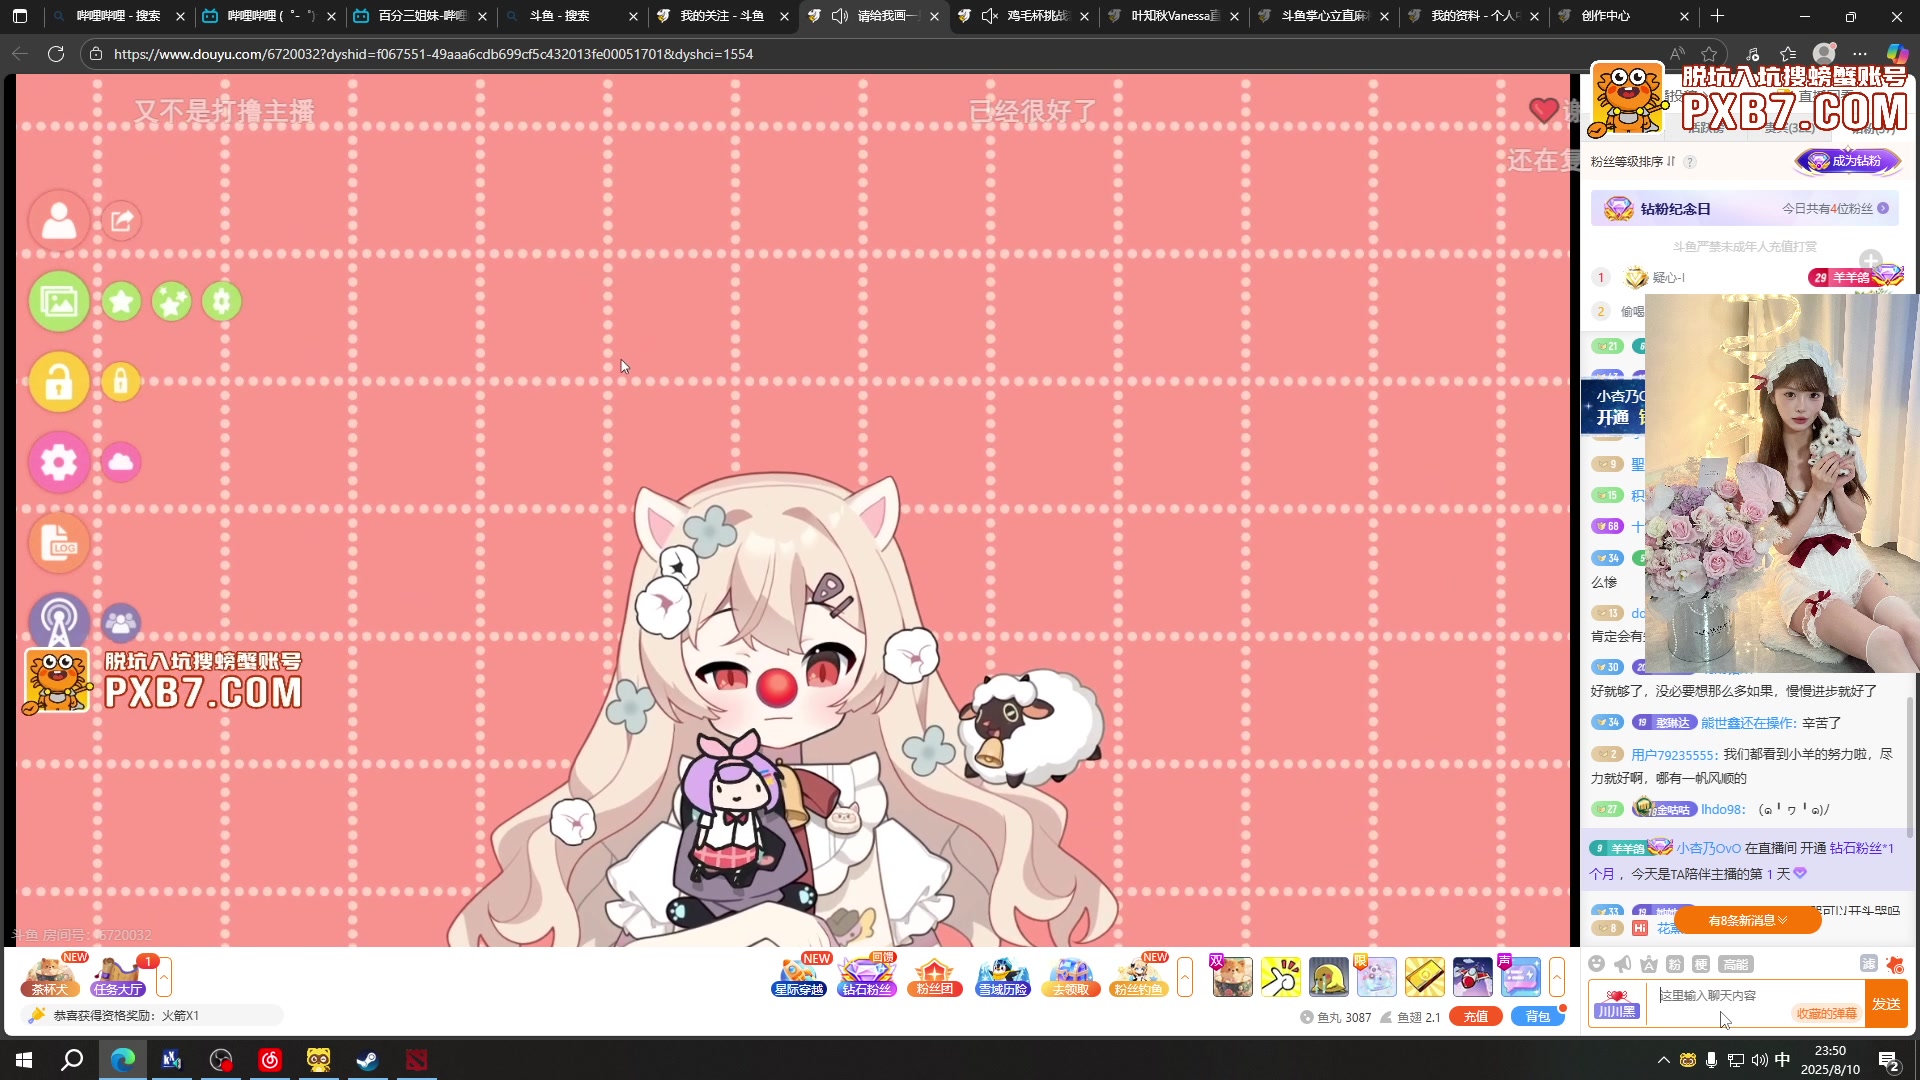1920x1080 pixels.
Task: Switch to the 斗鱼 - 搜索 browser tab
Action: [x=572, y=16]
